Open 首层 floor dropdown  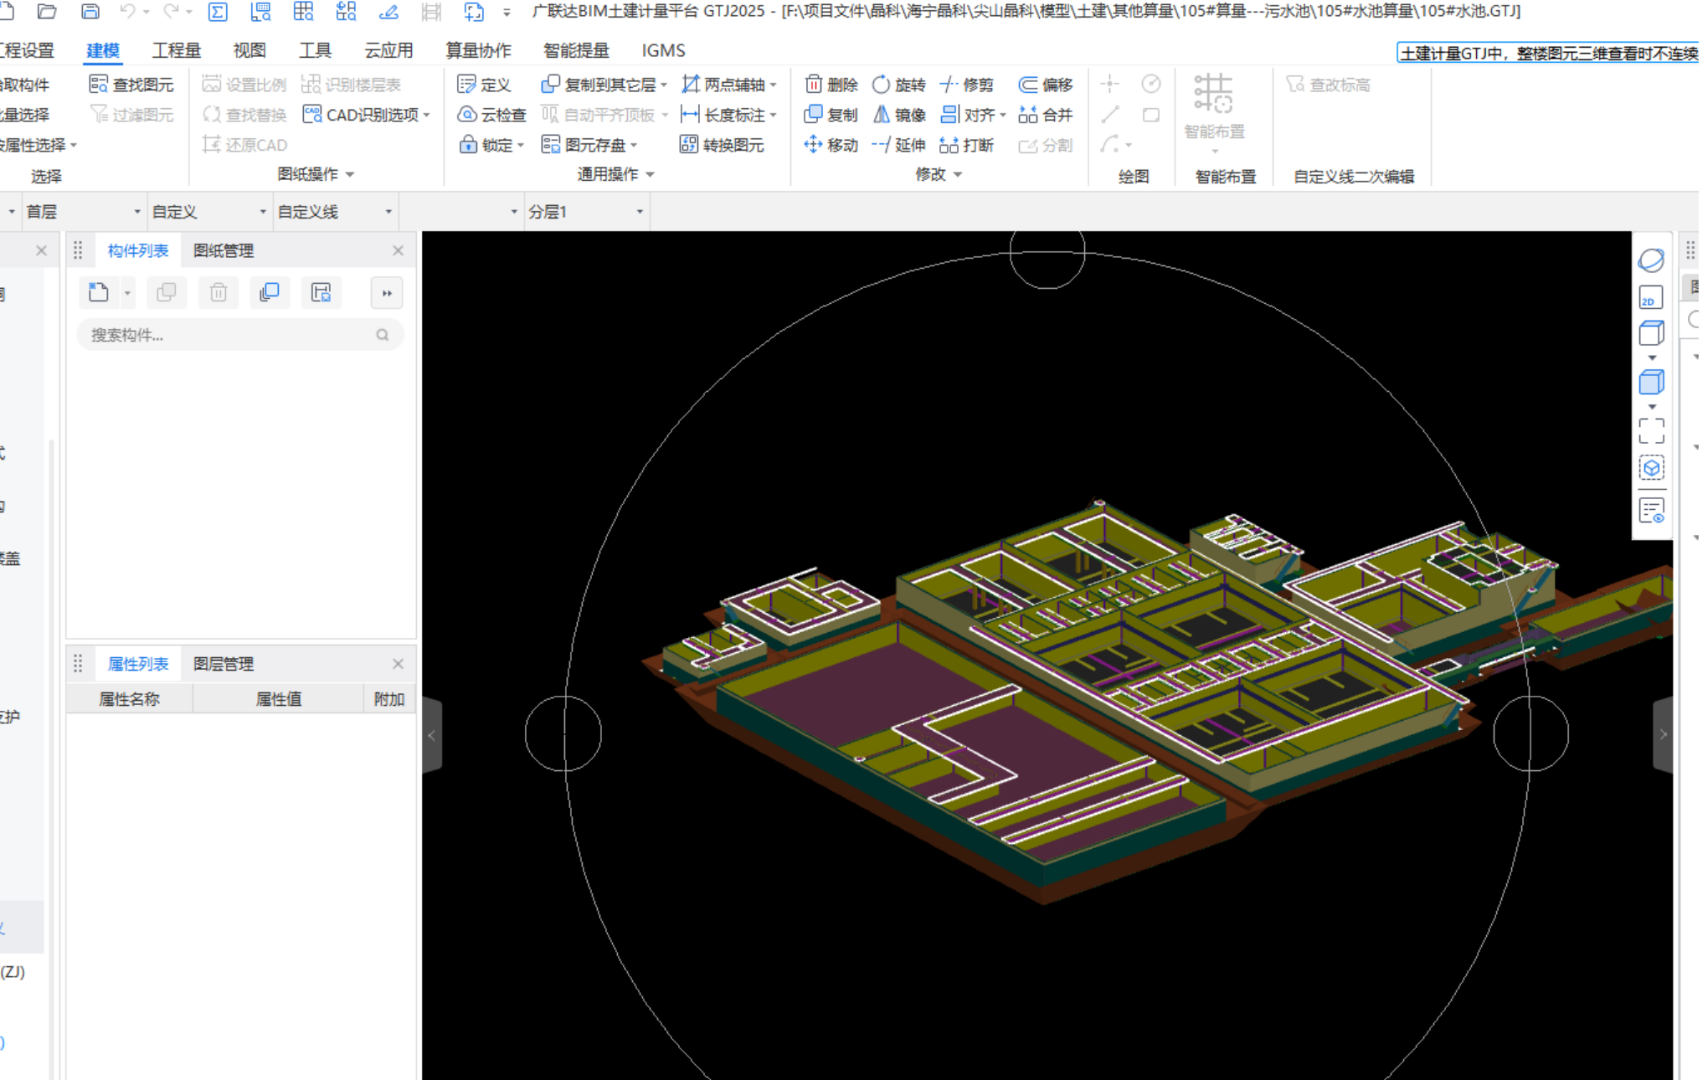point(83,212)
